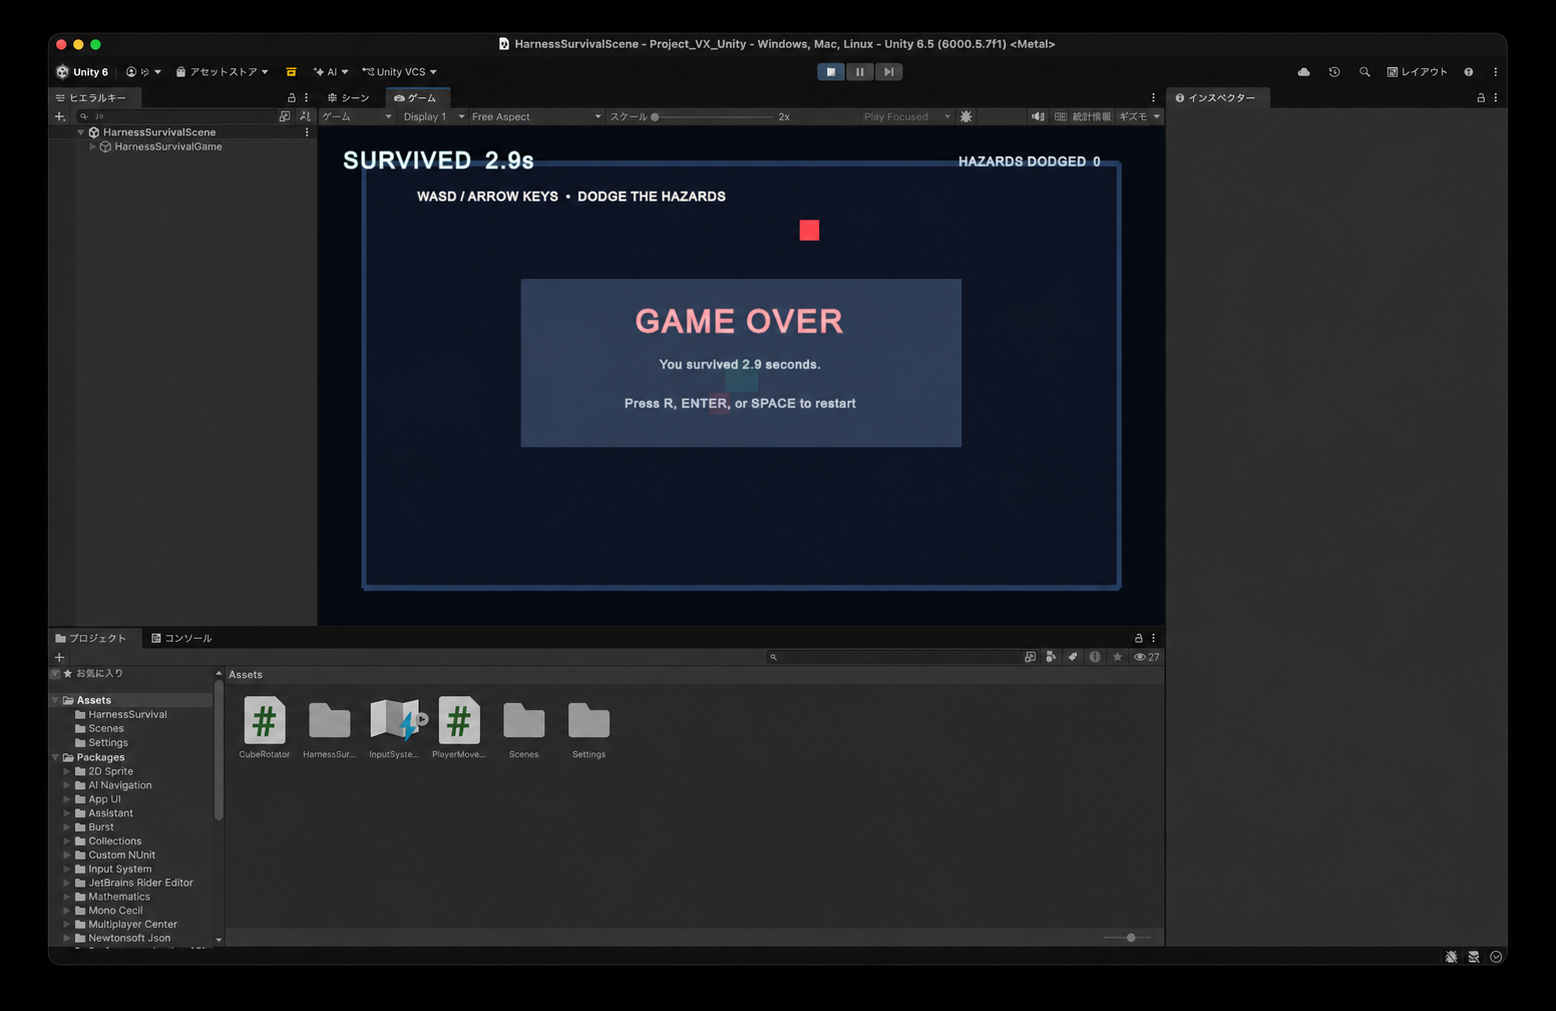This screenshot has width=1556, height=1011.
Task: Switch to the Console (コンソール) tab
Action: pyautogui.click(x=181, y=638)
